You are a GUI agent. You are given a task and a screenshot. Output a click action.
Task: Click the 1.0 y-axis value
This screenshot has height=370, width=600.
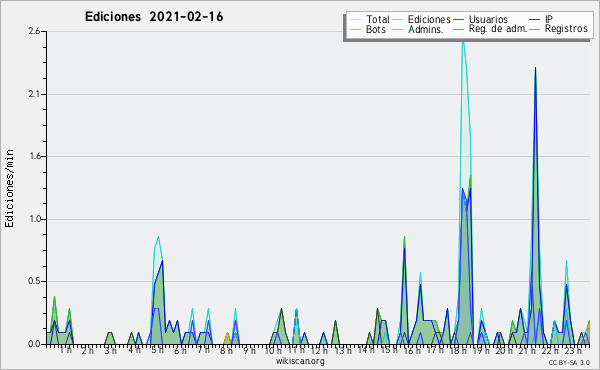point(34,219)
